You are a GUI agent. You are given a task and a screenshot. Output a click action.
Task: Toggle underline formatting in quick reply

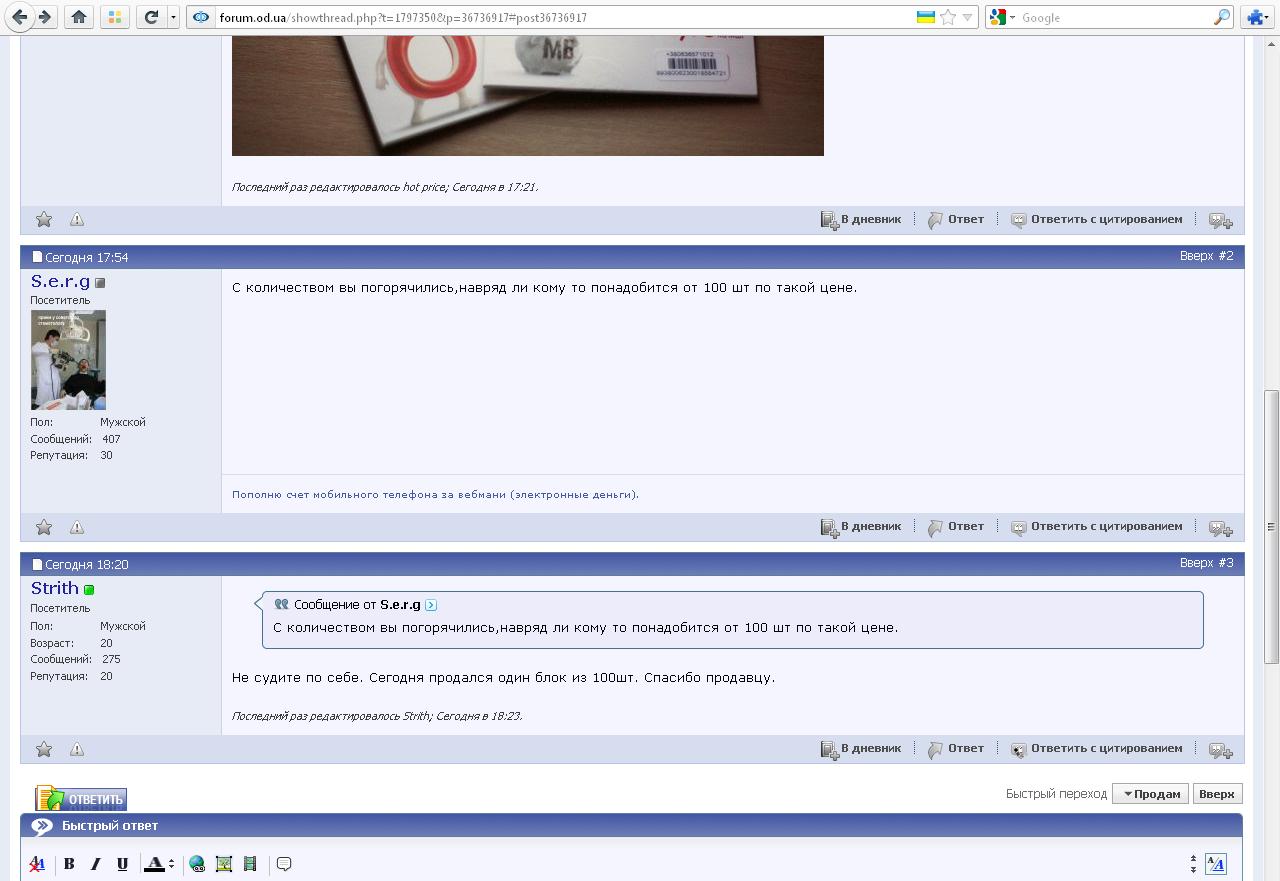tap(122, 864)
